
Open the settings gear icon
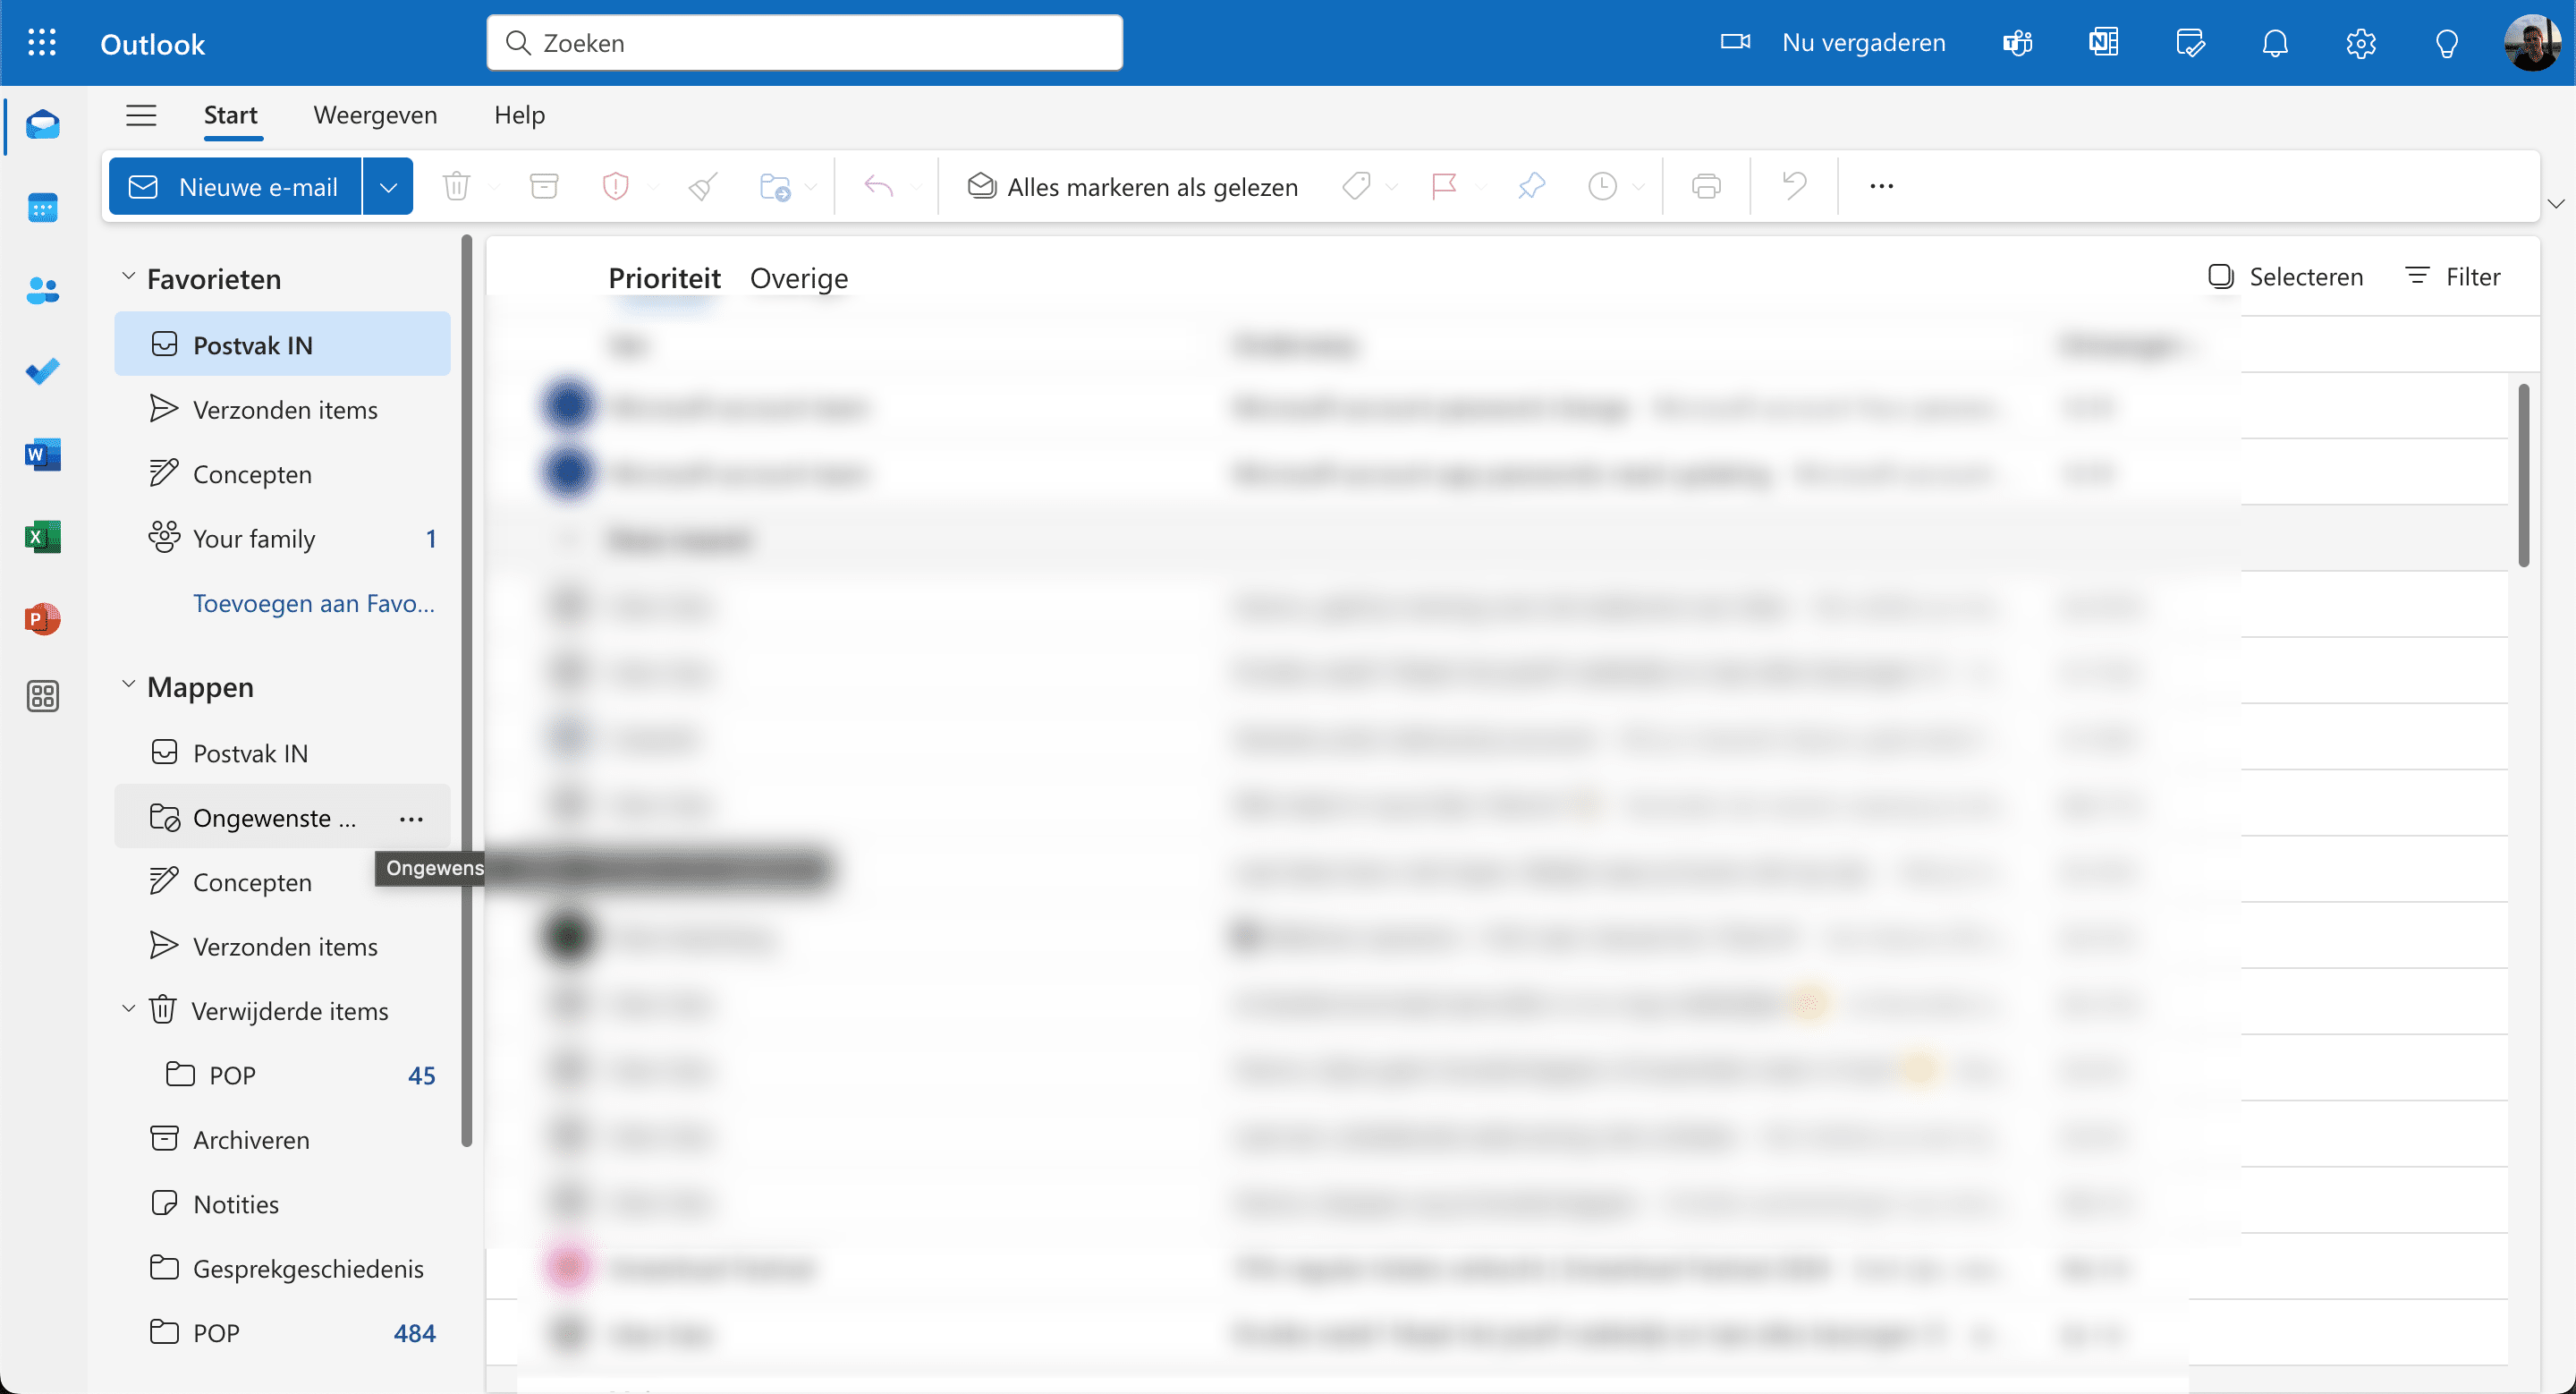[2360, 43]
